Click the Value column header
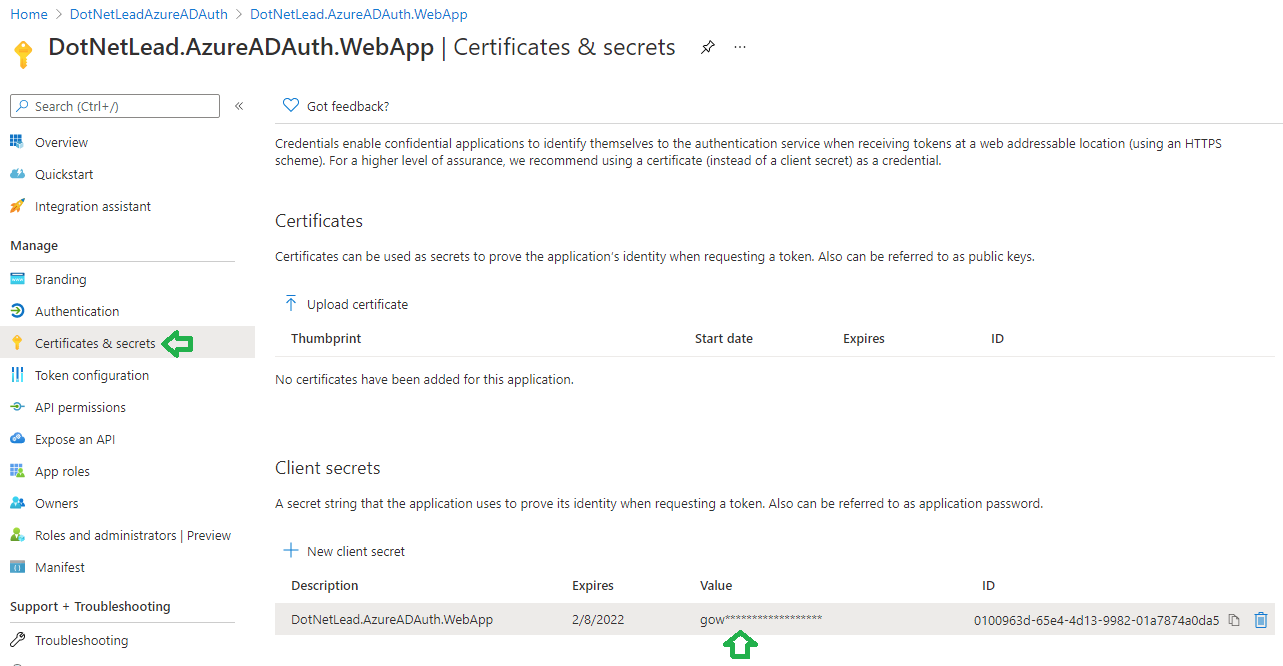 [x=716, y=586]
